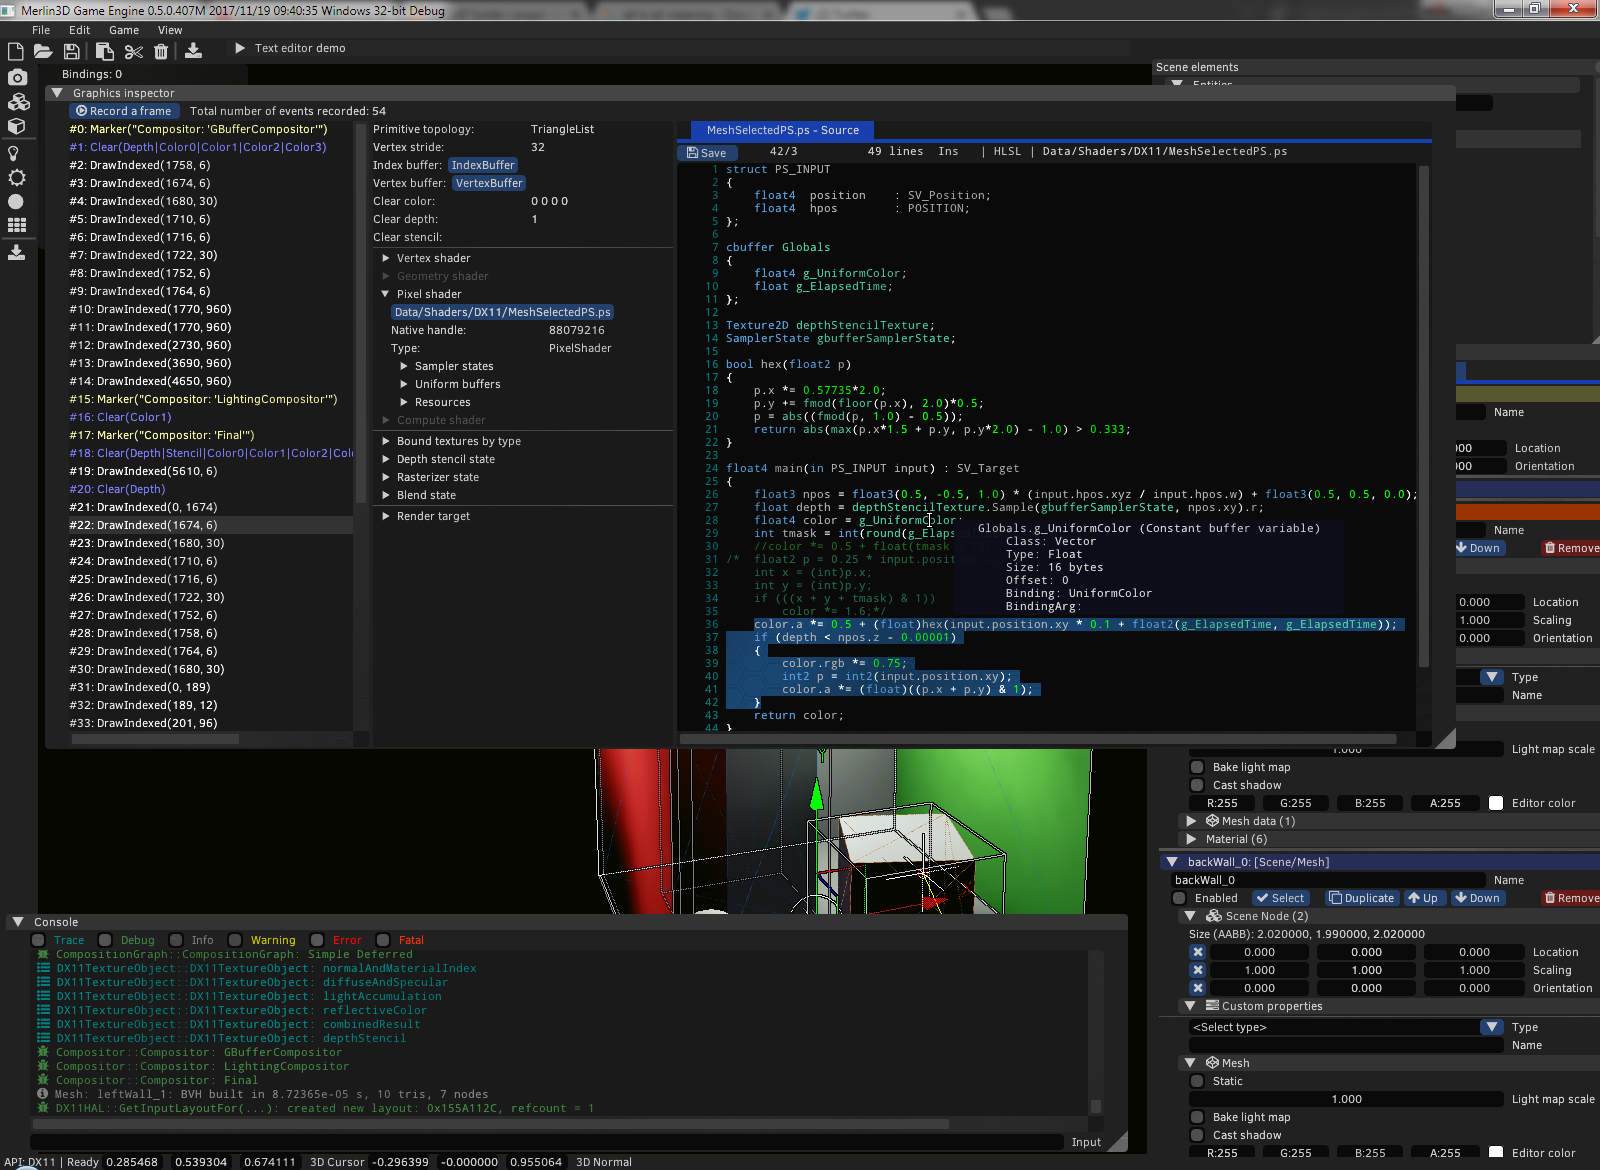This screenshot has height=1170, width=1600.
Task: Toggle Cast shadow above Mesh data (1)
Action: pos(1197,785)
